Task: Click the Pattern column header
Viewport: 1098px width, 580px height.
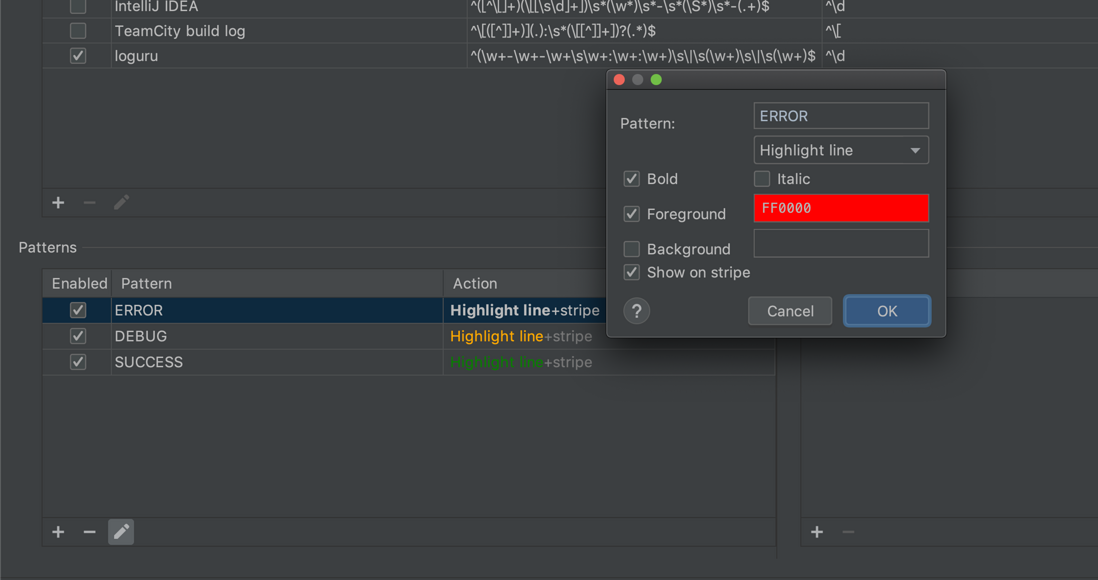Action: click(146, 284)
